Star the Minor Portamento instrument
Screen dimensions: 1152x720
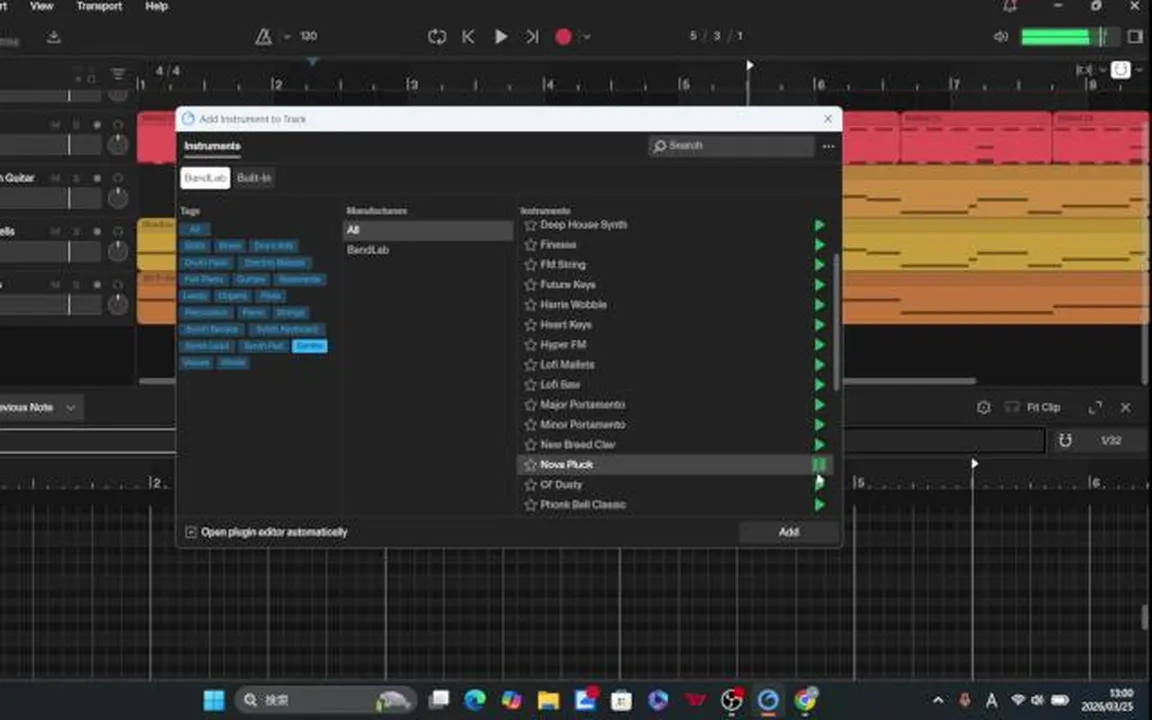coord(530,425)
